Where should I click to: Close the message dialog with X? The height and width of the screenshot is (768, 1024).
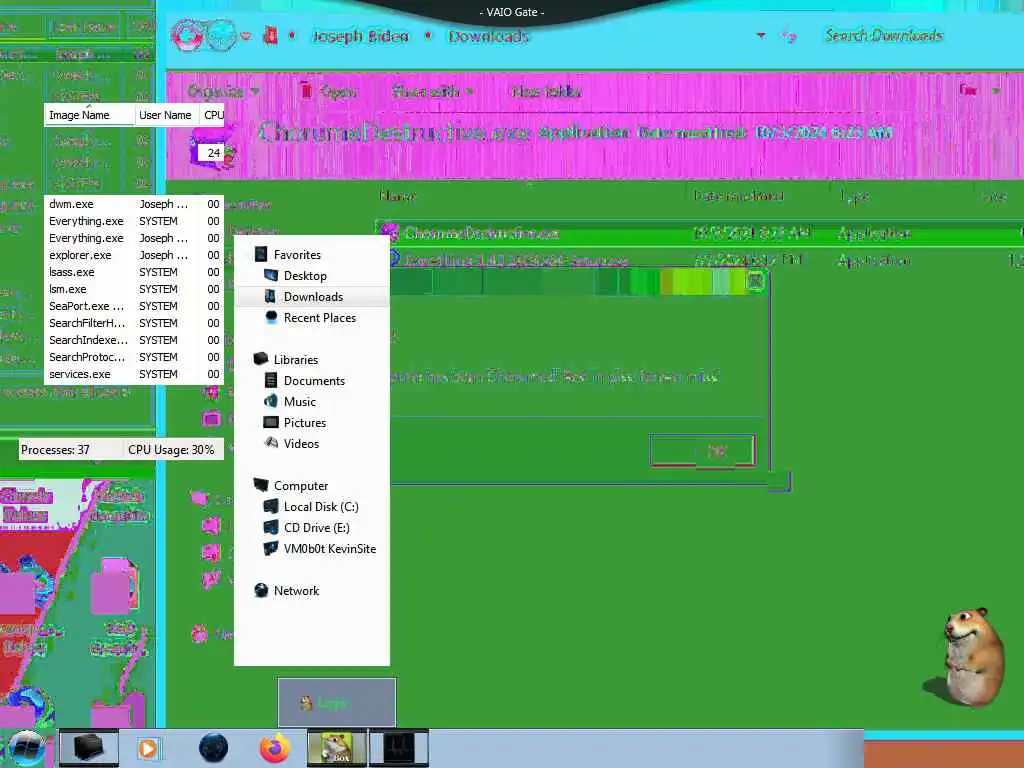click(756, 281)
